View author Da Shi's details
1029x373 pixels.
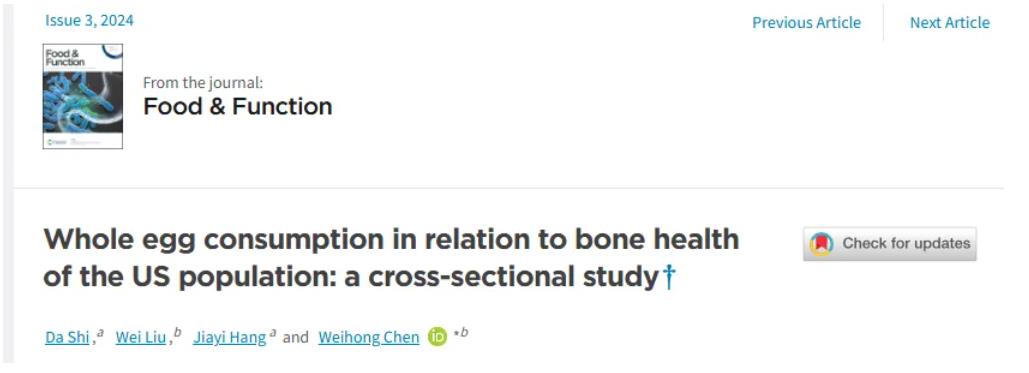pyautogui.click(x=67, y=338)
